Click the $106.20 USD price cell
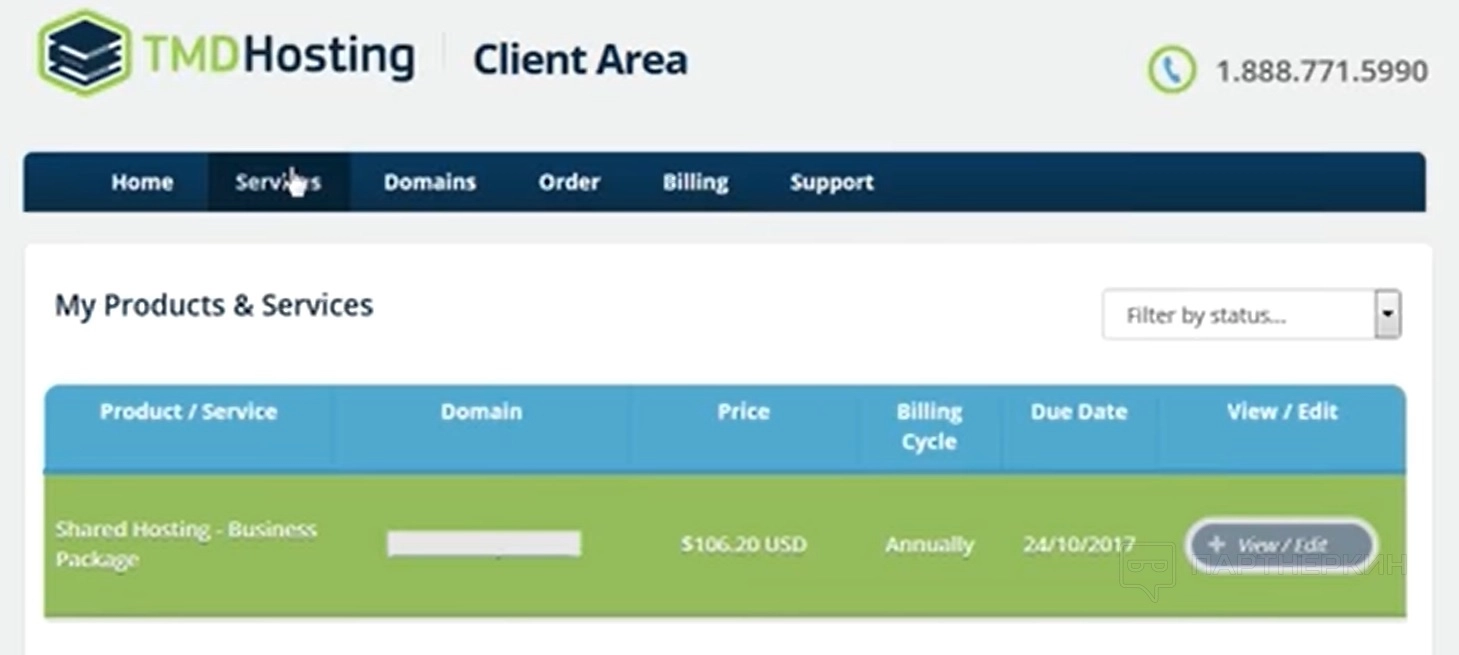Image resolution: width=1459 pixels, height=655 pixels. [x=743, y=545]
